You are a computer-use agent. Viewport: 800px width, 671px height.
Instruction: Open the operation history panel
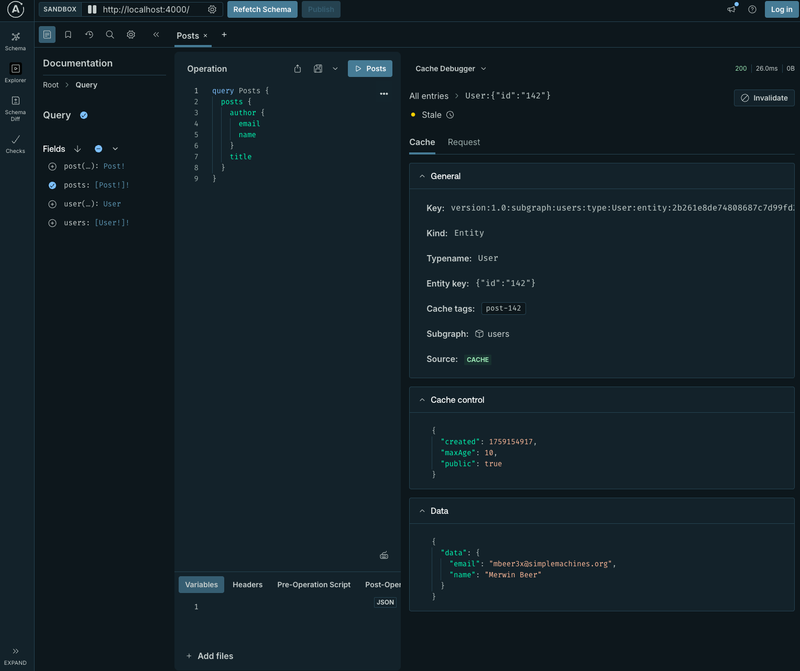(89, 34)
